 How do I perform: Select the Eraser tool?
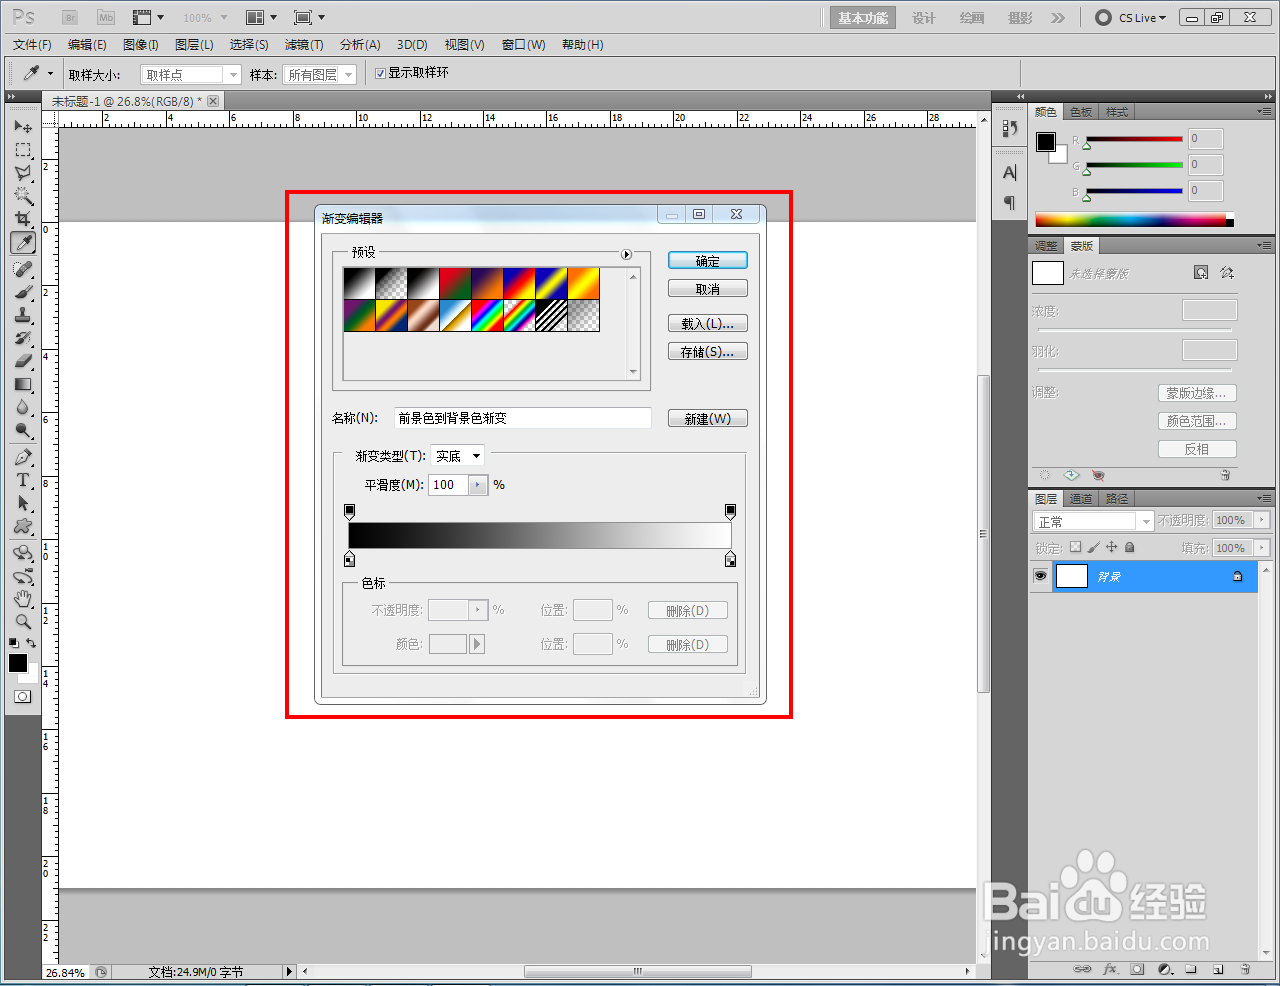pyautogui.click(x=23, y=361)
